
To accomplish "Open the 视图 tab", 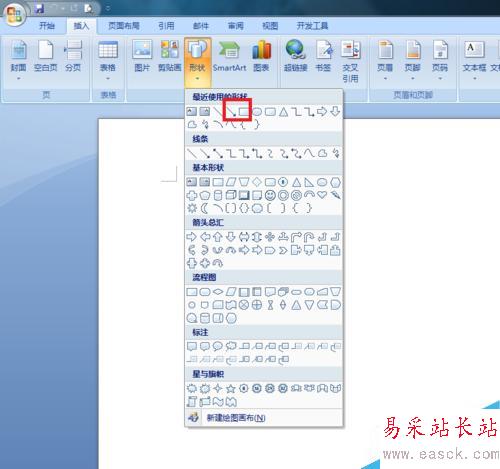I will pos(270,26).
